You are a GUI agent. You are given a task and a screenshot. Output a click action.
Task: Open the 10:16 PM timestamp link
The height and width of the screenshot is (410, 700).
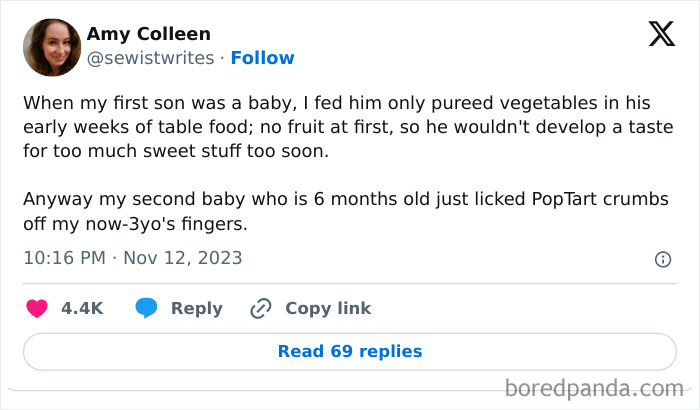[x=66, y=258]
